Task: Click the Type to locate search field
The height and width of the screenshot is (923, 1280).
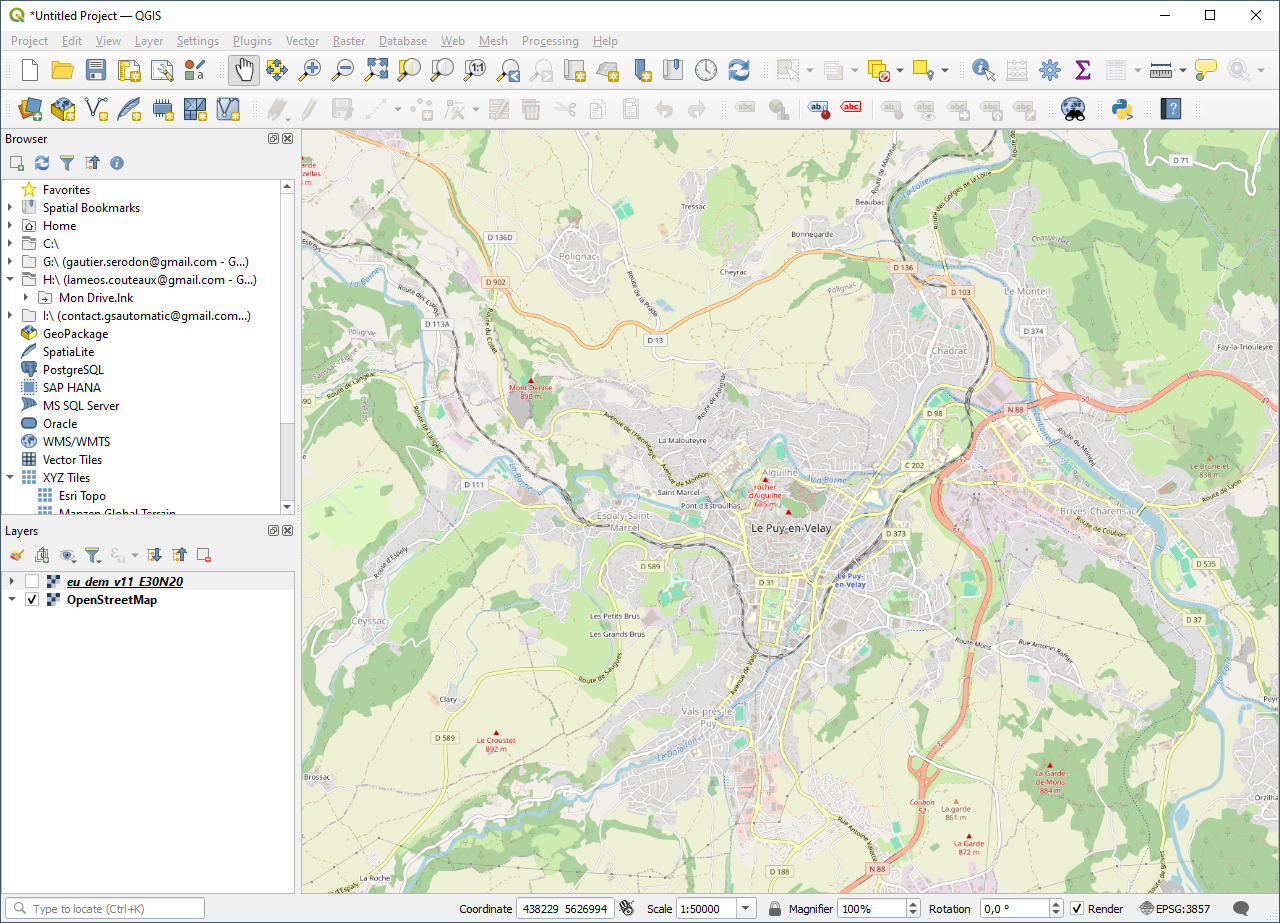Action: (x=104, y=908)
